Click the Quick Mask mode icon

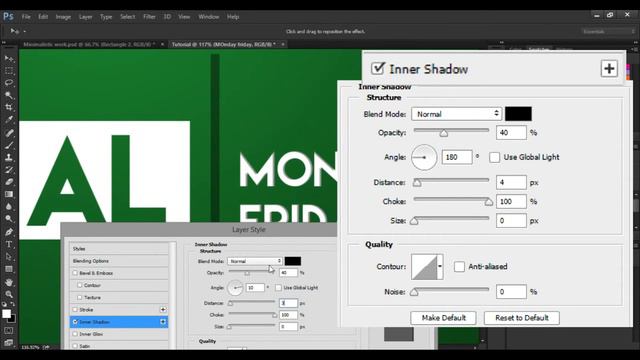[9, 330]
